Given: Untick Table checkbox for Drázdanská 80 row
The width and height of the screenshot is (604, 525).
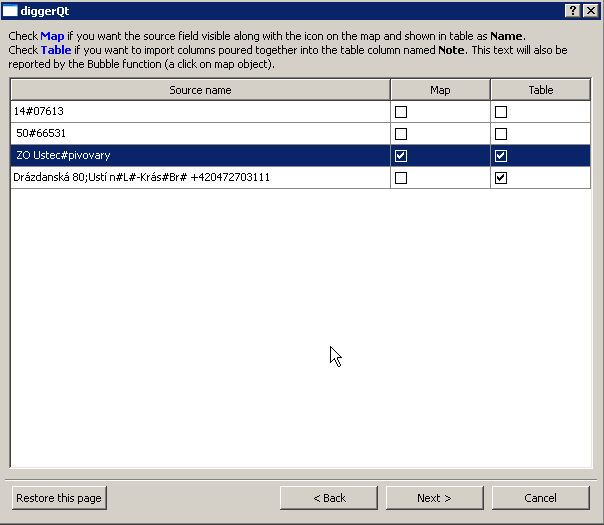Looking at the screenshot, I should coord(501,178).
